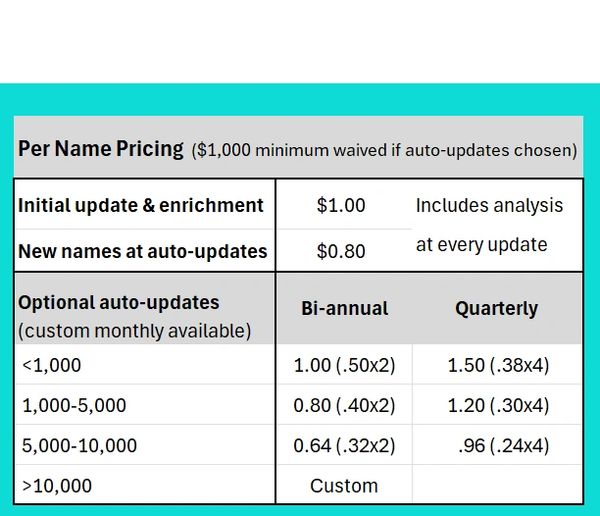Viewport: 600px width, 516px height.
Task: Click the "Per Name Pricing" table title
Action: (100, 149)
